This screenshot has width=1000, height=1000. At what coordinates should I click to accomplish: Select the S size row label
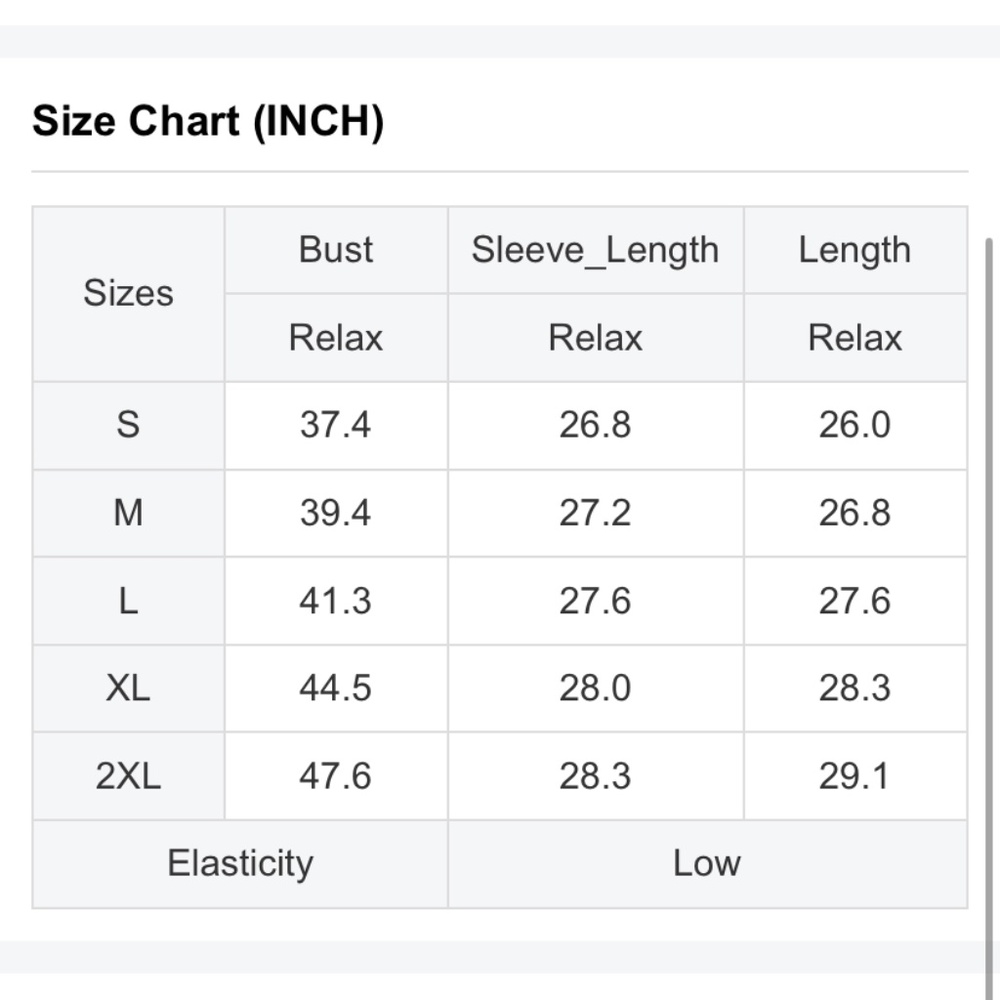pyautogui.click(x=128, y=425)
